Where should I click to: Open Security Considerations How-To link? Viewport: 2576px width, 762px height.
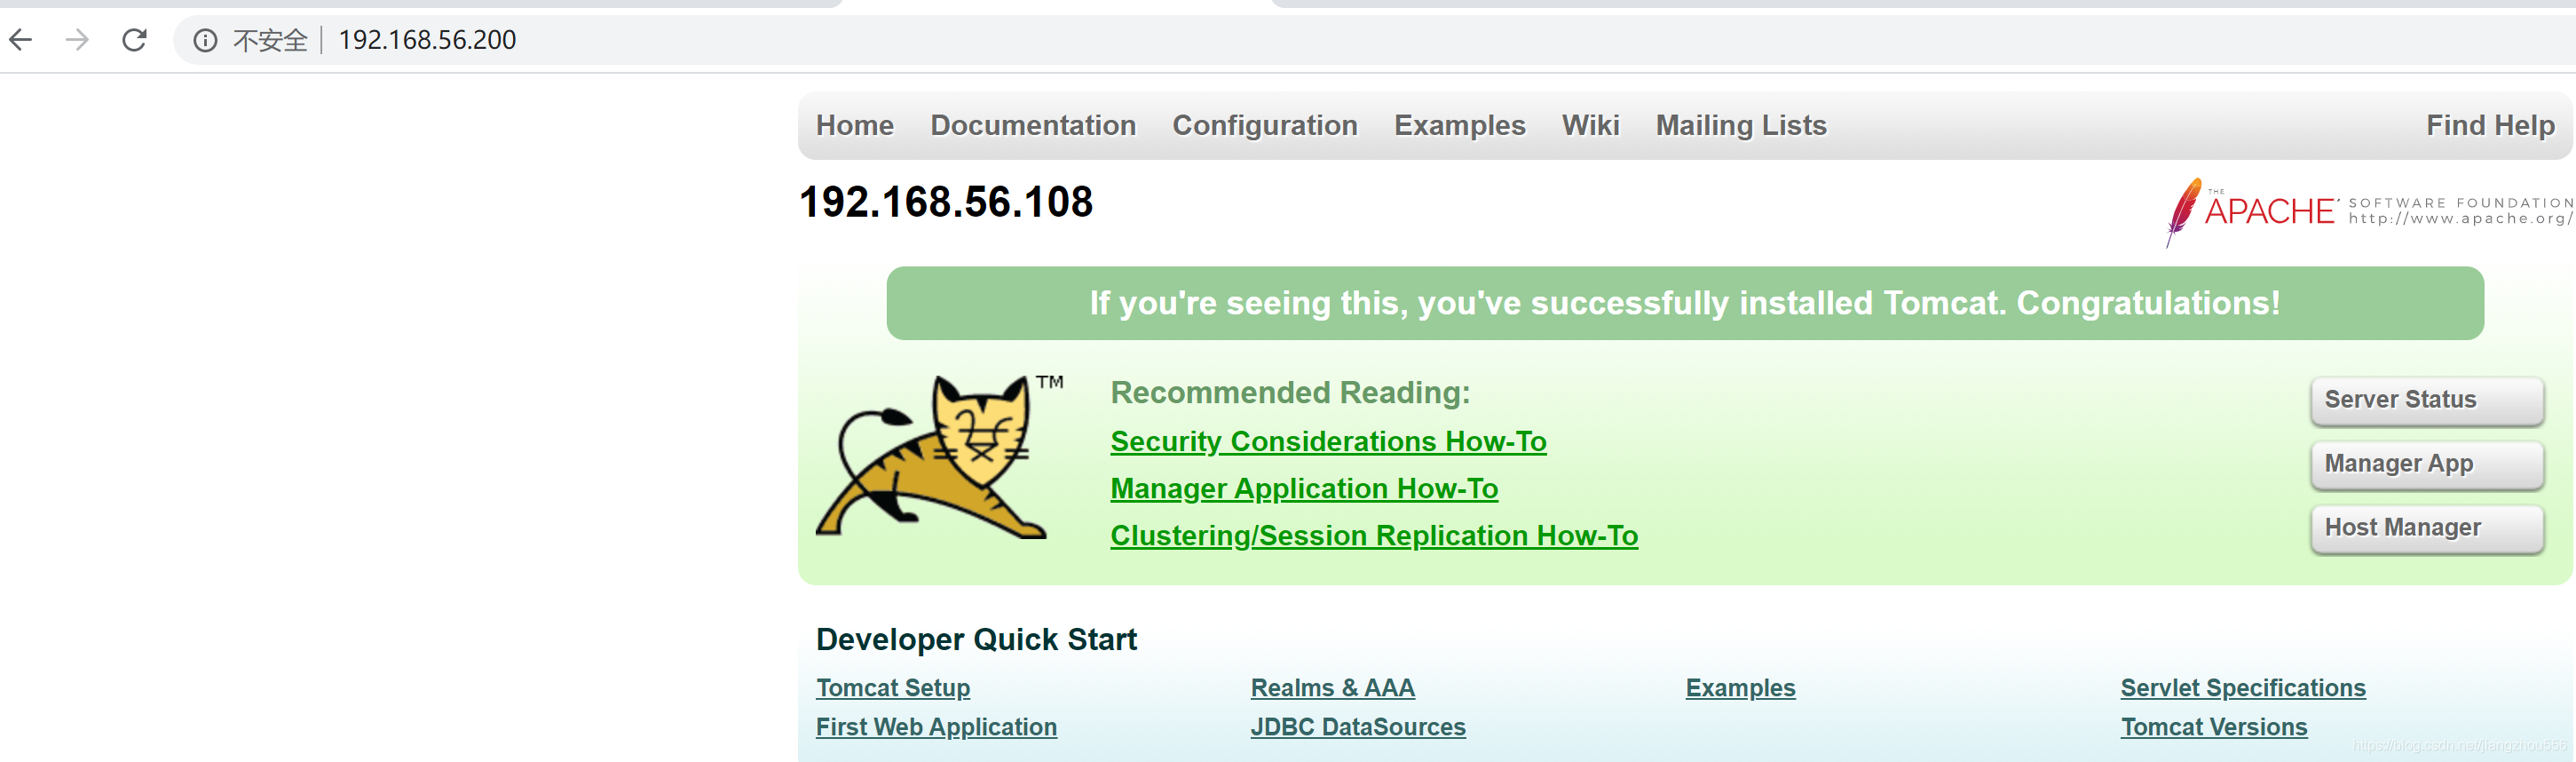tap(1328, 441)
